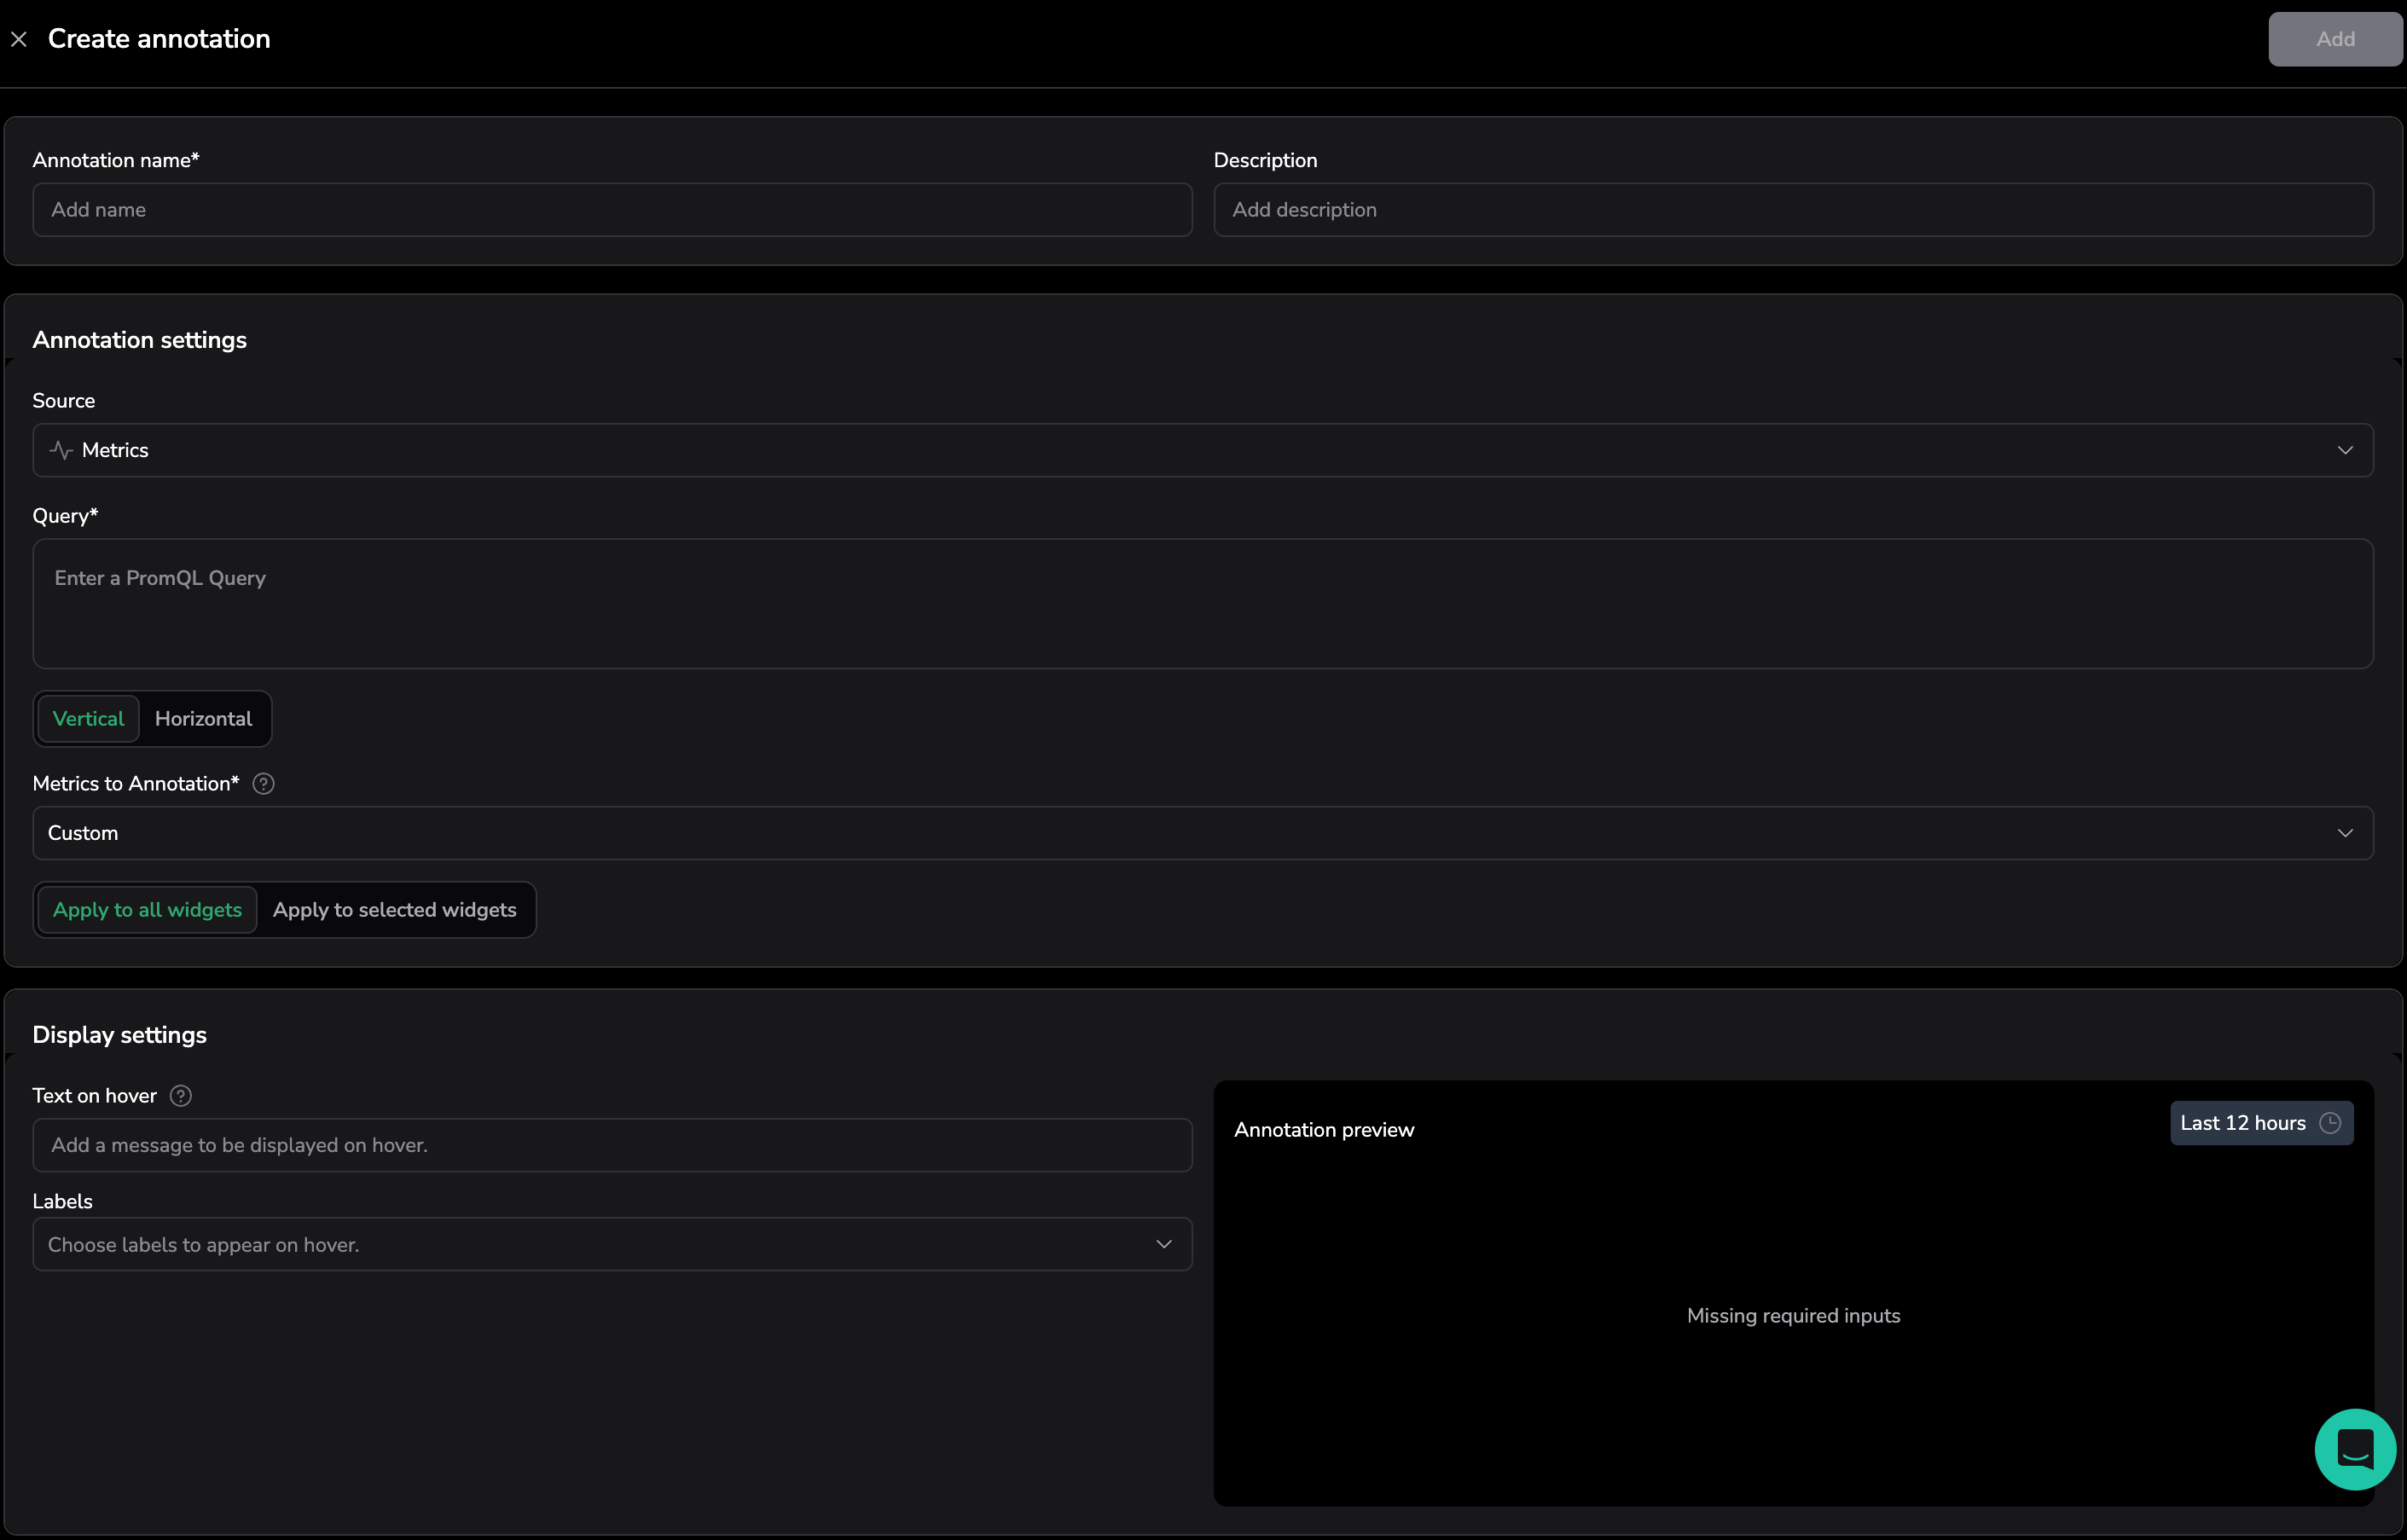Click into the Description field

click(x=1792, y=210)
